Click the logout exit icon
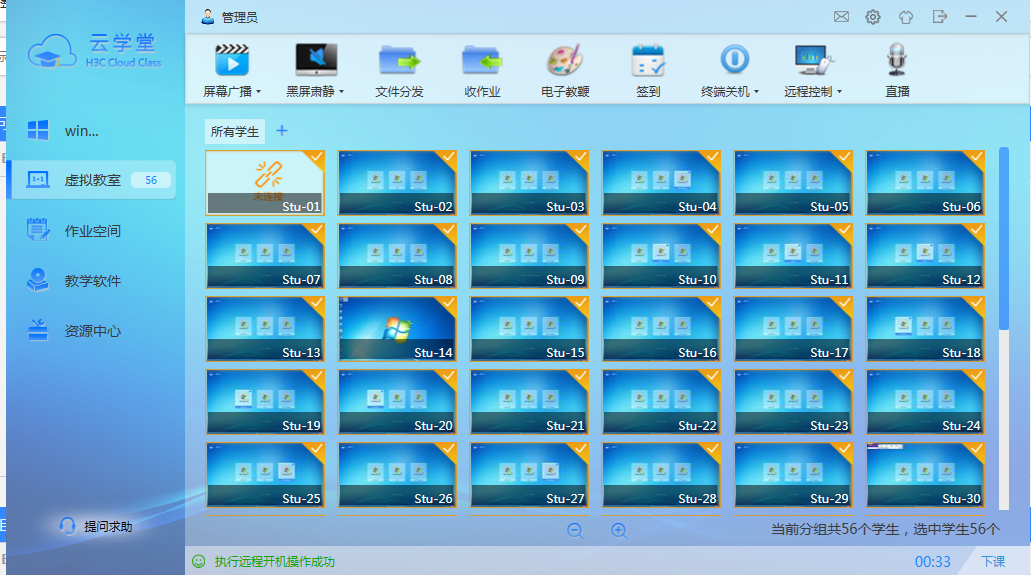 pos(940,16)
